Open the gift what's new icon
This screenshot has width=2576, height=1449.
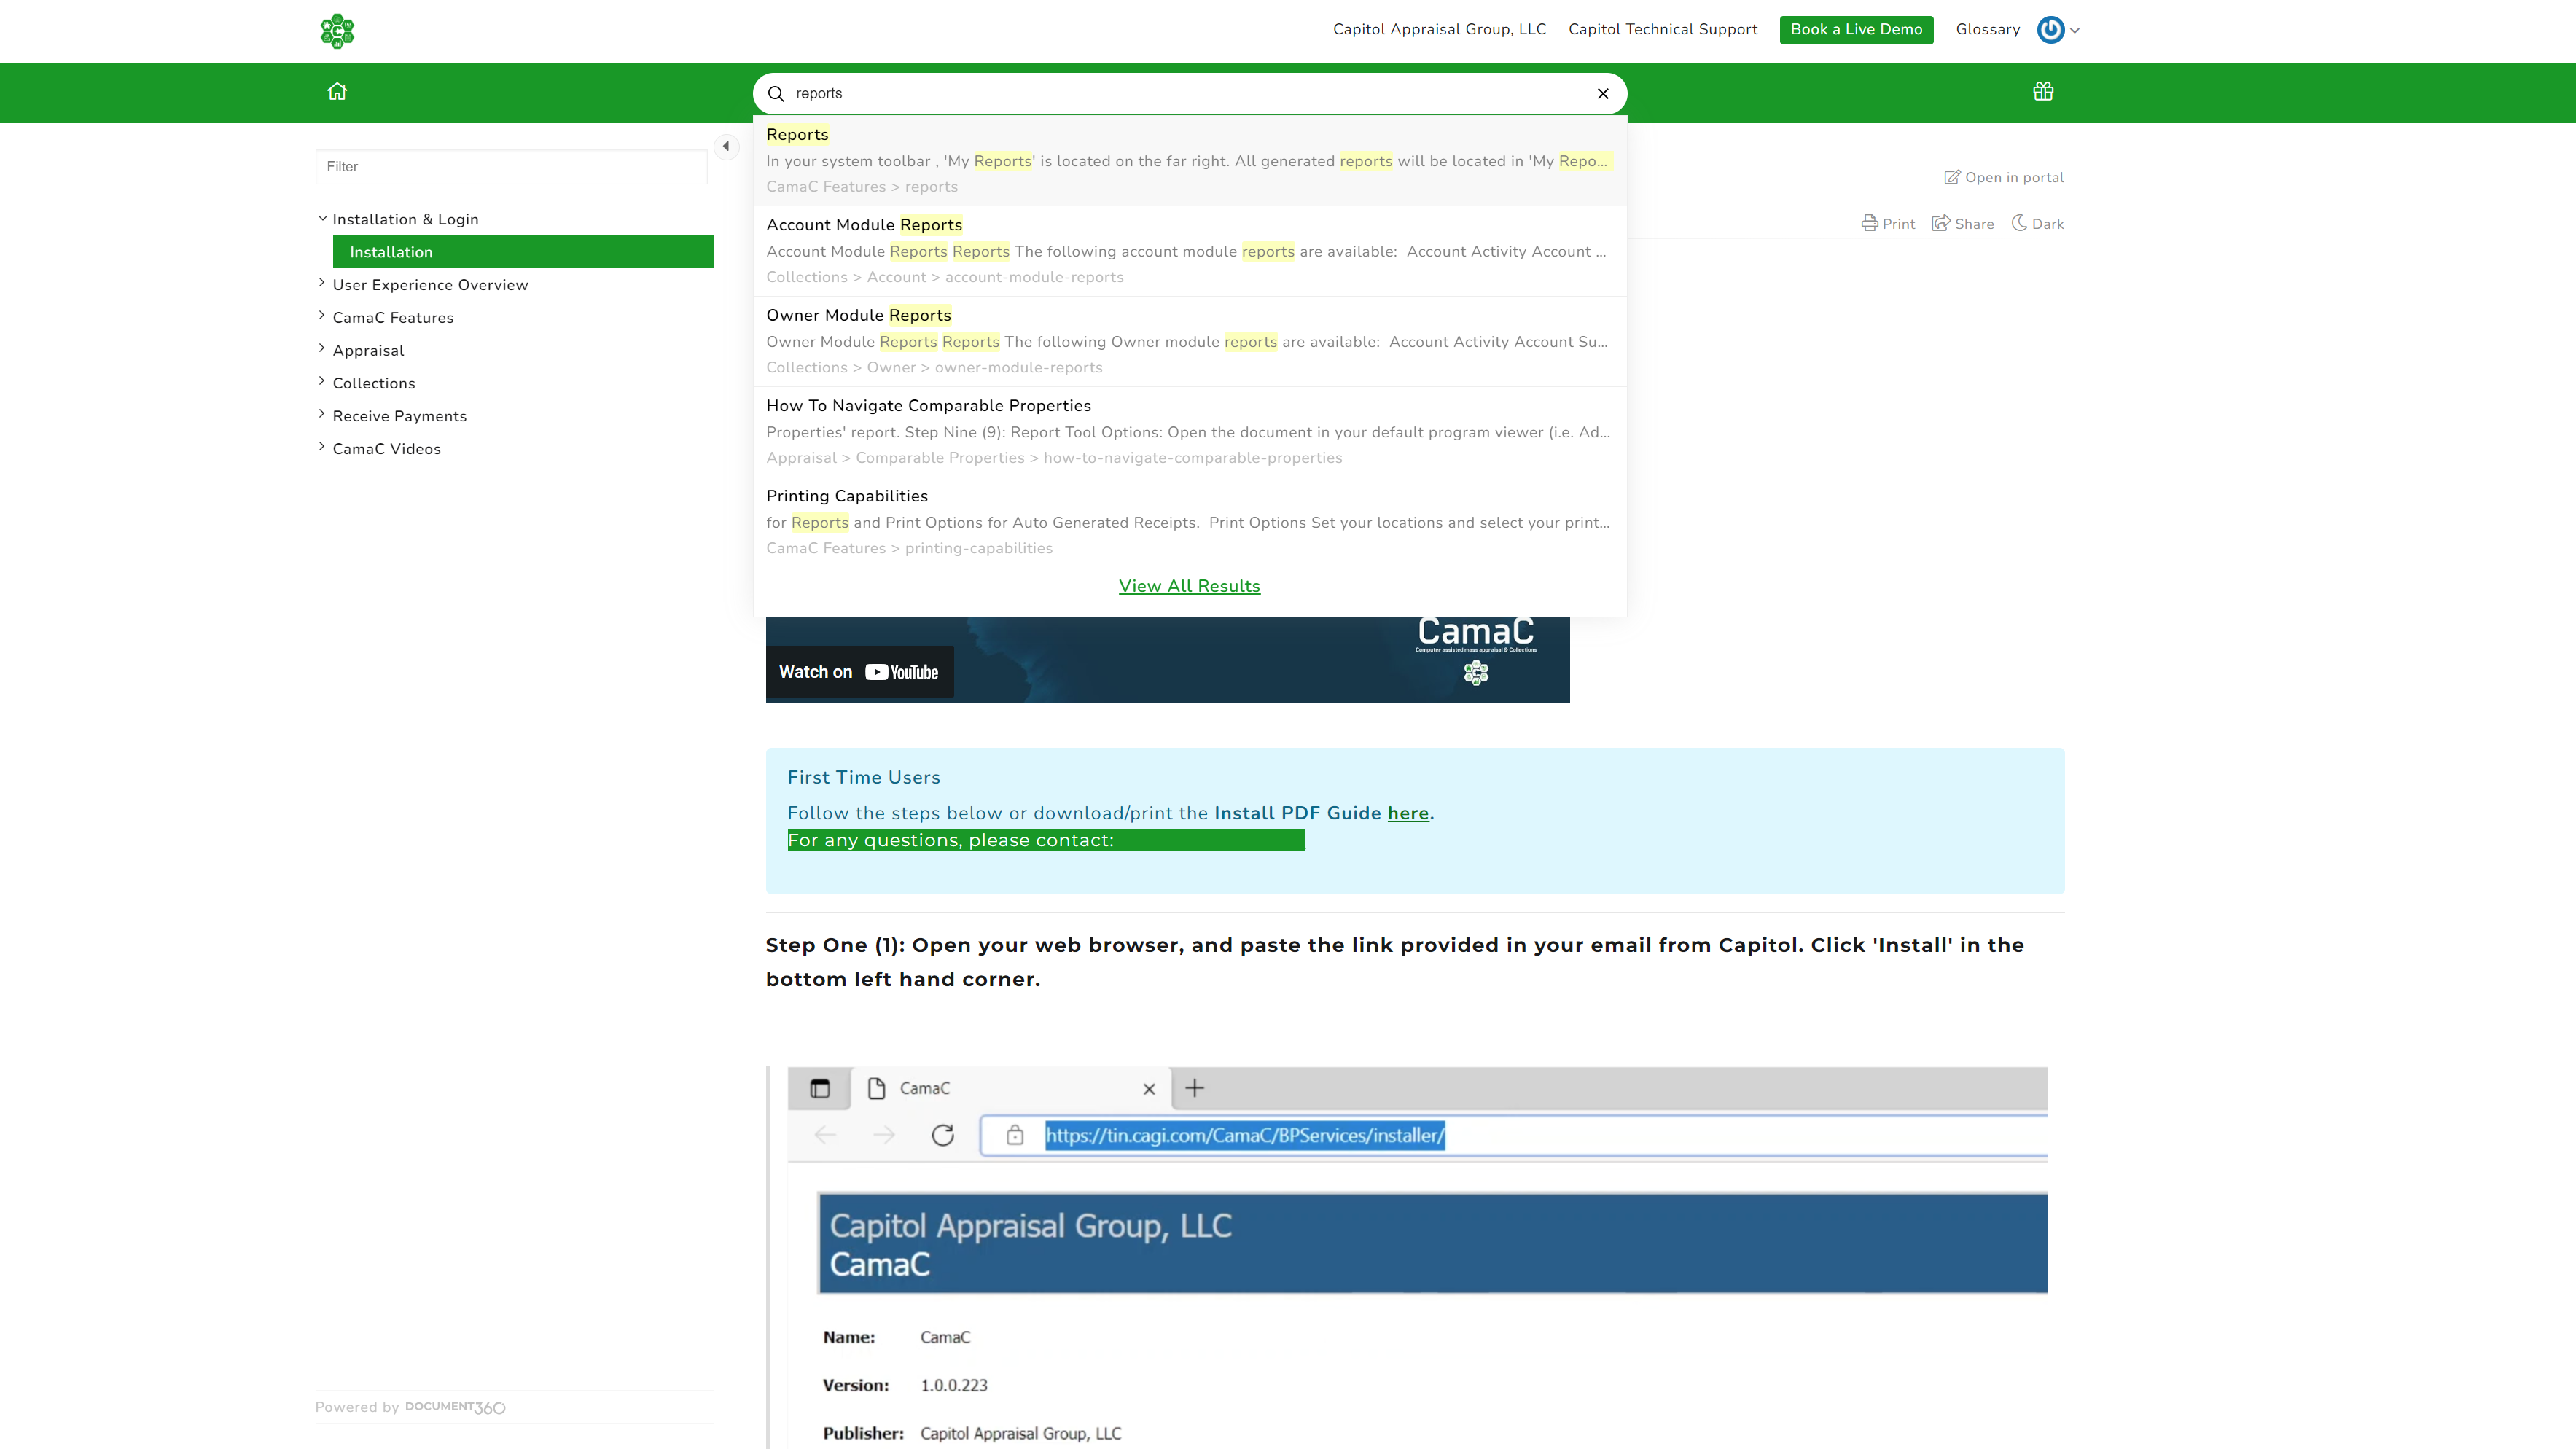[x=2043, y=91]
